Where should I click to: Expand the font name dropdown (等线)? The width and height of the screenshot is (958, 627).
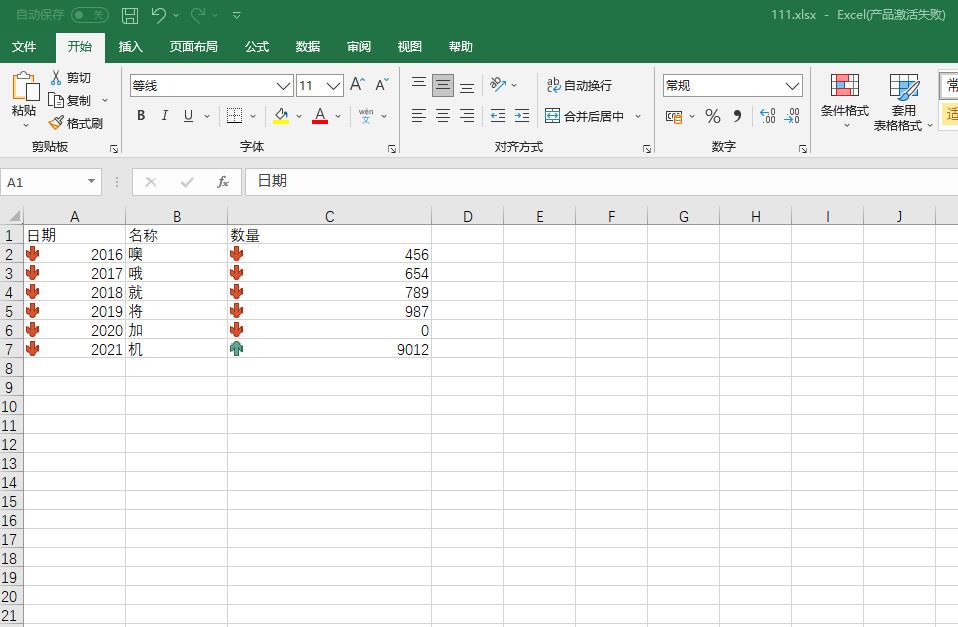(x=283, y=86)
